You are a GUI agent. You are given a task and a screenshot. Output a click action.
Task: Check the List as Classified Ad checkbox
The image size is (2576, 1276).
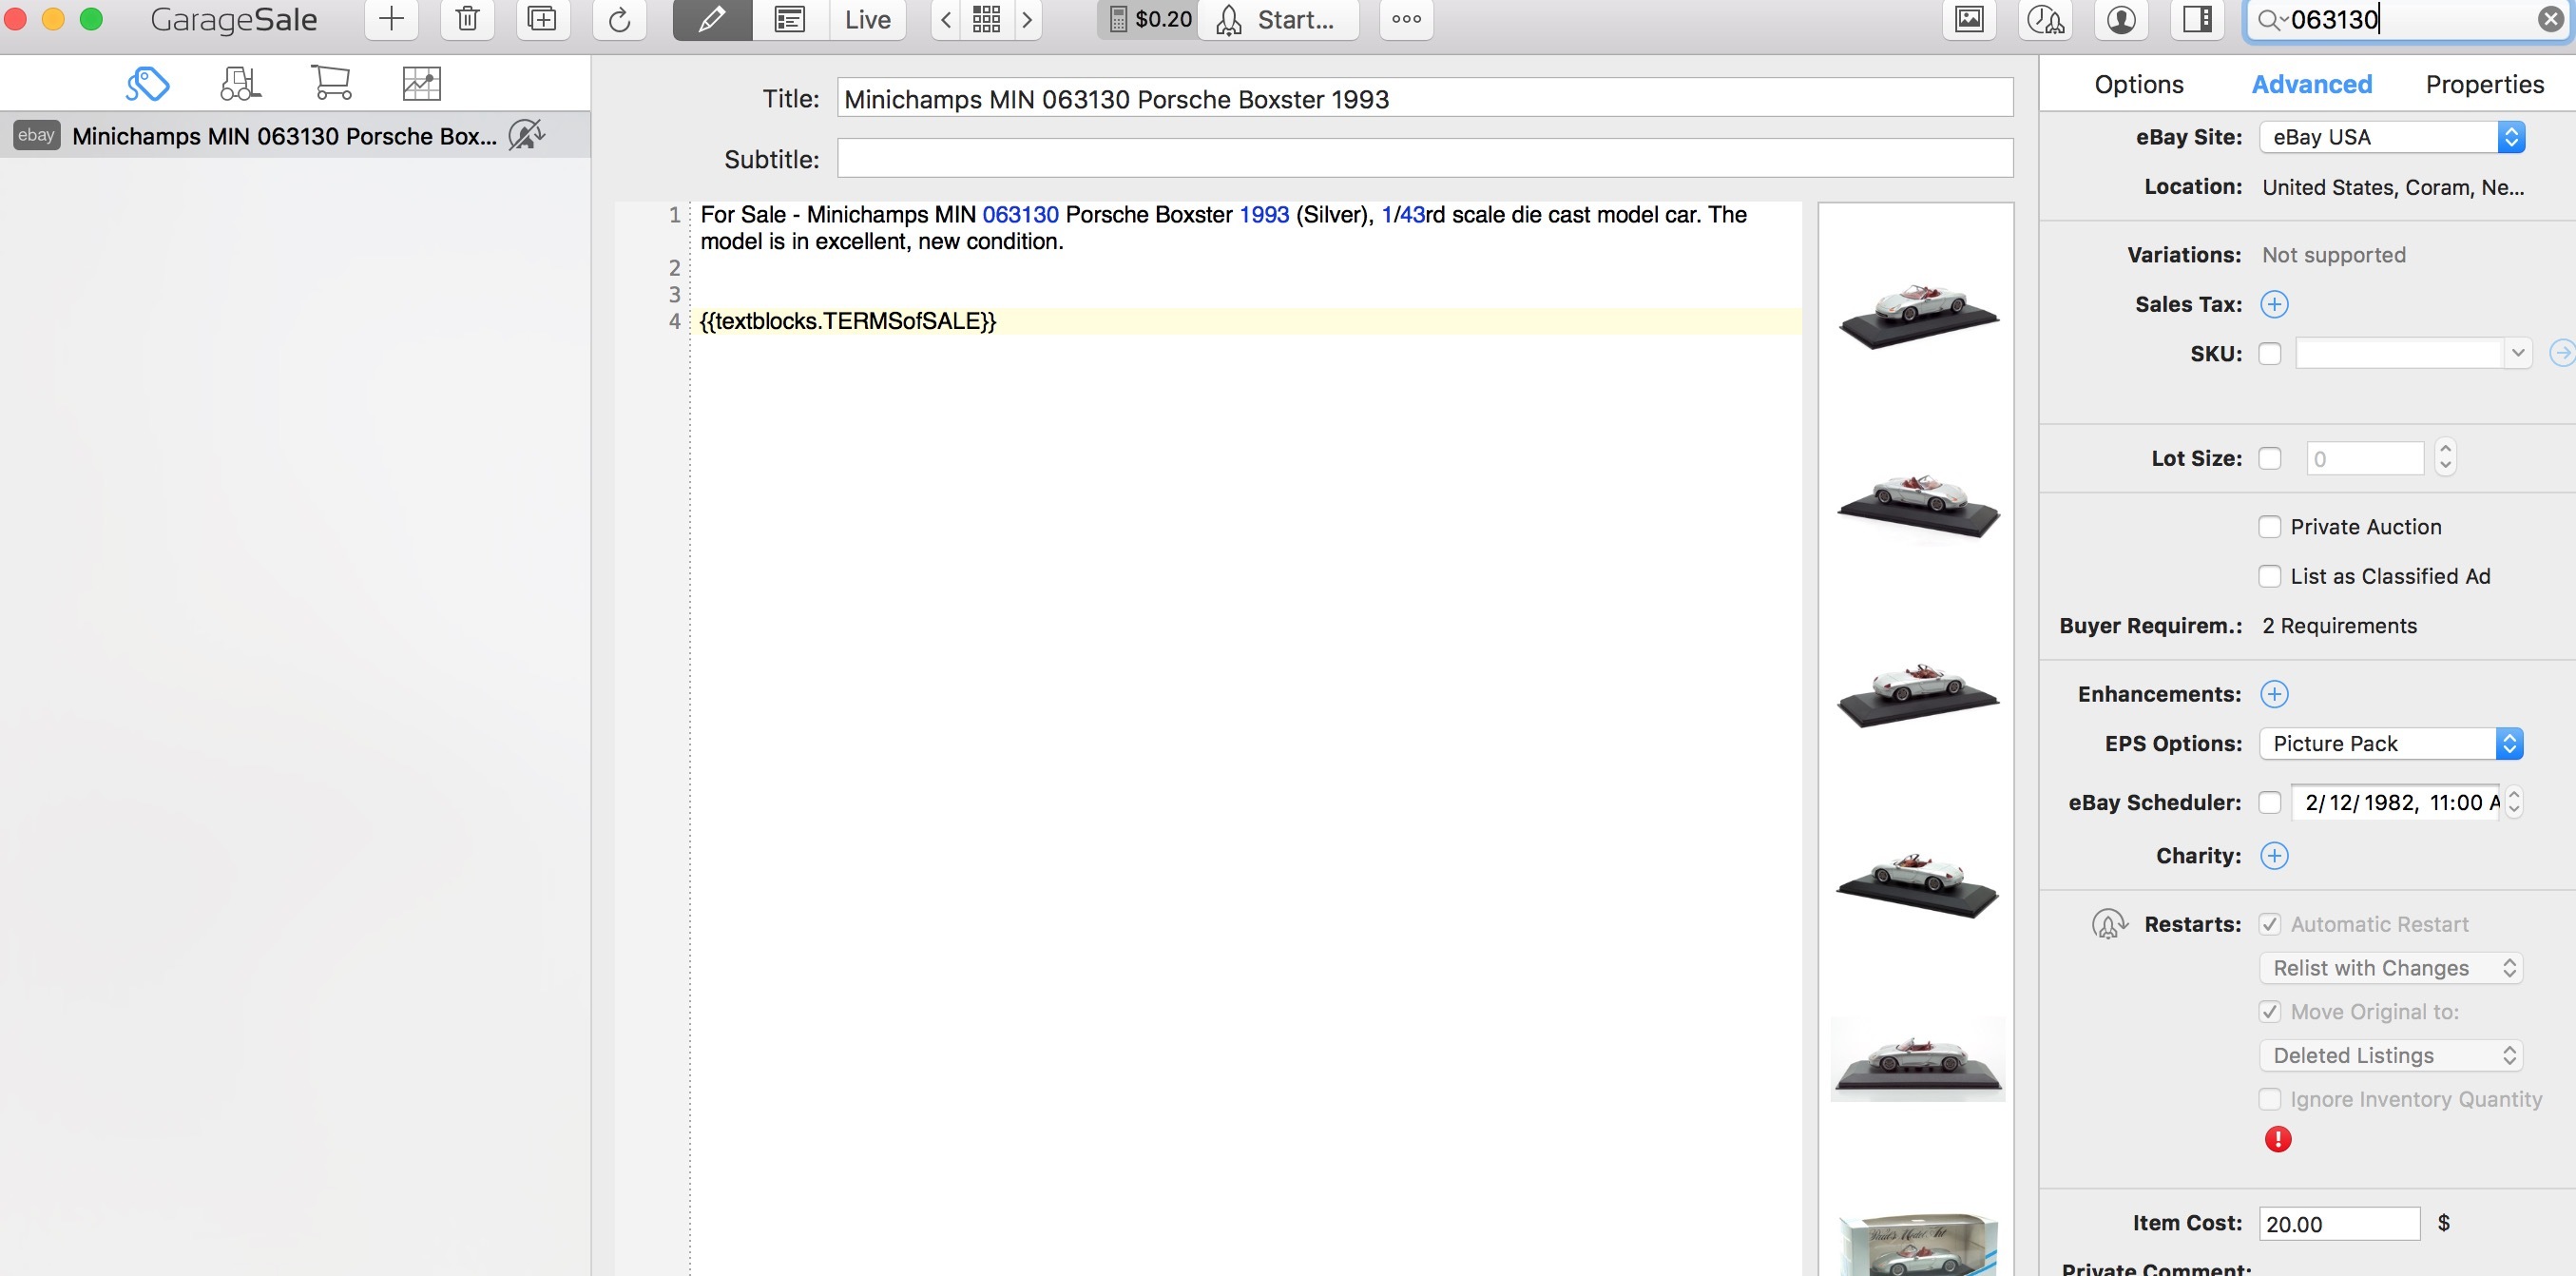(2270, 576)
